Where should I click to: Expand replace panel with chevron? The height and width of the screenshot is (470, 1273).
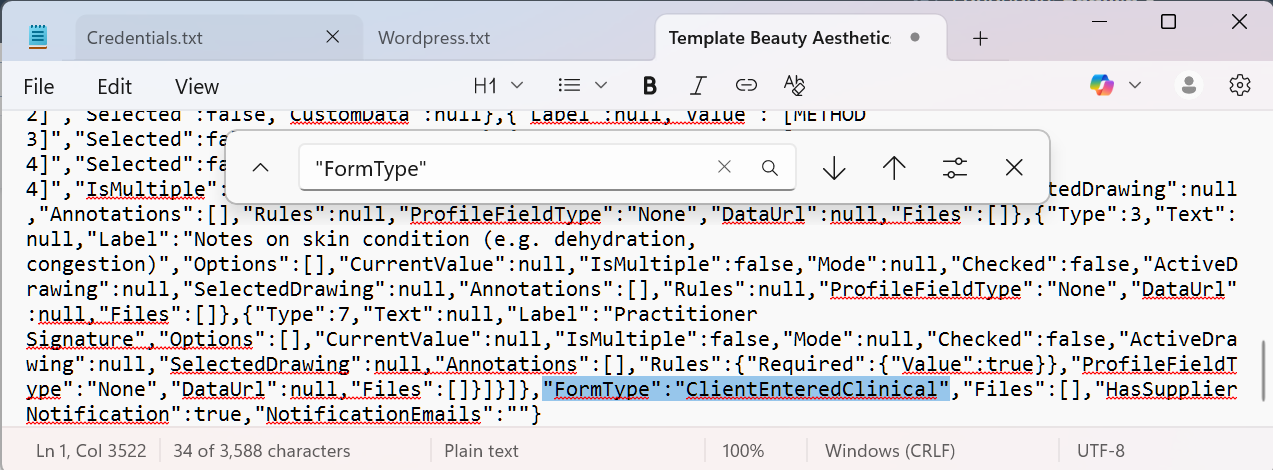(261, 167)
